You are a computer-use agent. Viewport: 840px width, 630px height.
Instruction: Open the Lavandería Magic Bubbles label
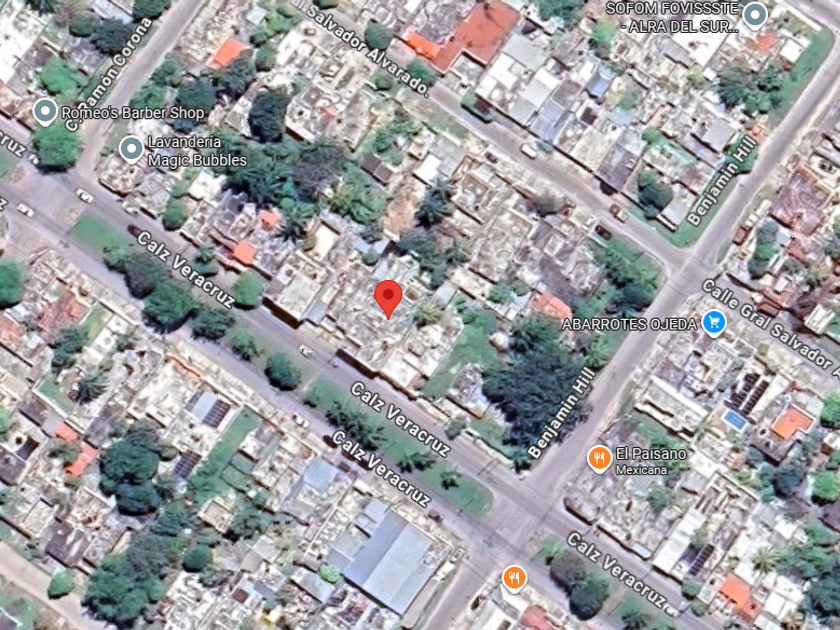(x=197, y=151)
